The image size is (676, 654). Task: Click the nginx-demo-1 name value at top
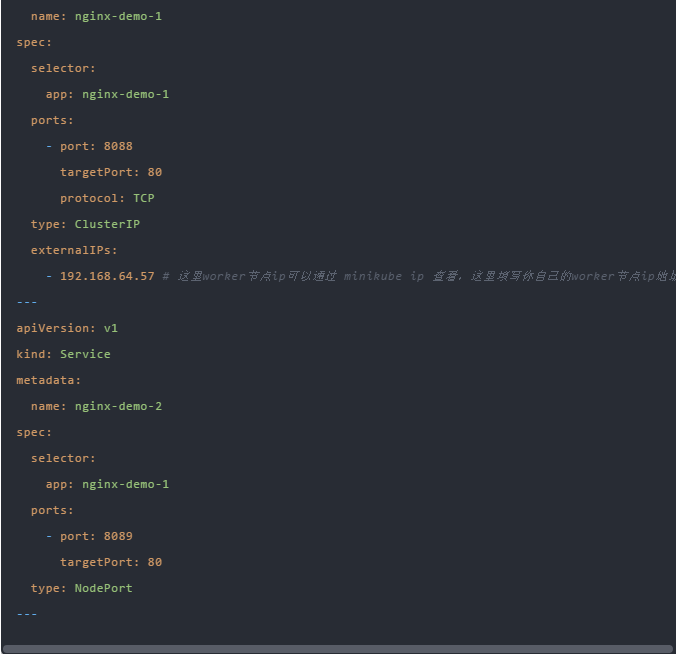point(118,16)
